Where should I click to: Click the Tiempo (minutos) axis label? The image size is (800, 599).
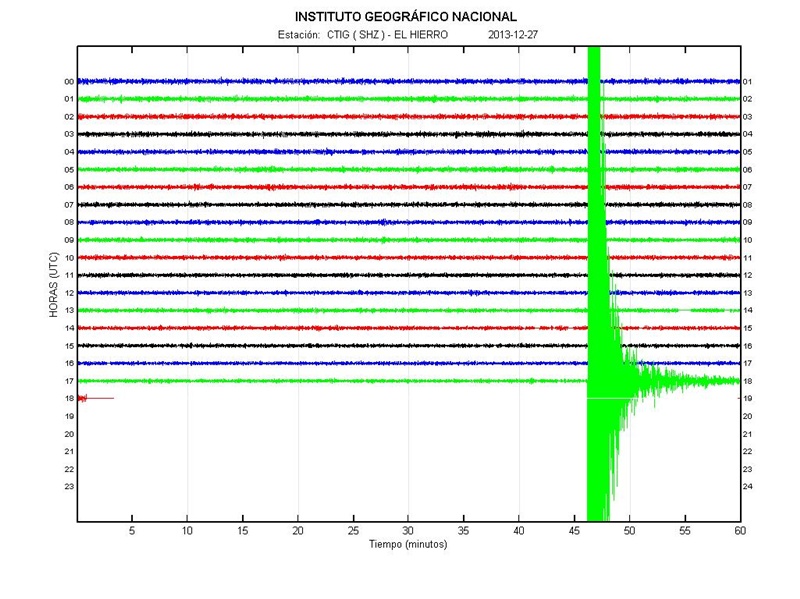tap(408, 545)
